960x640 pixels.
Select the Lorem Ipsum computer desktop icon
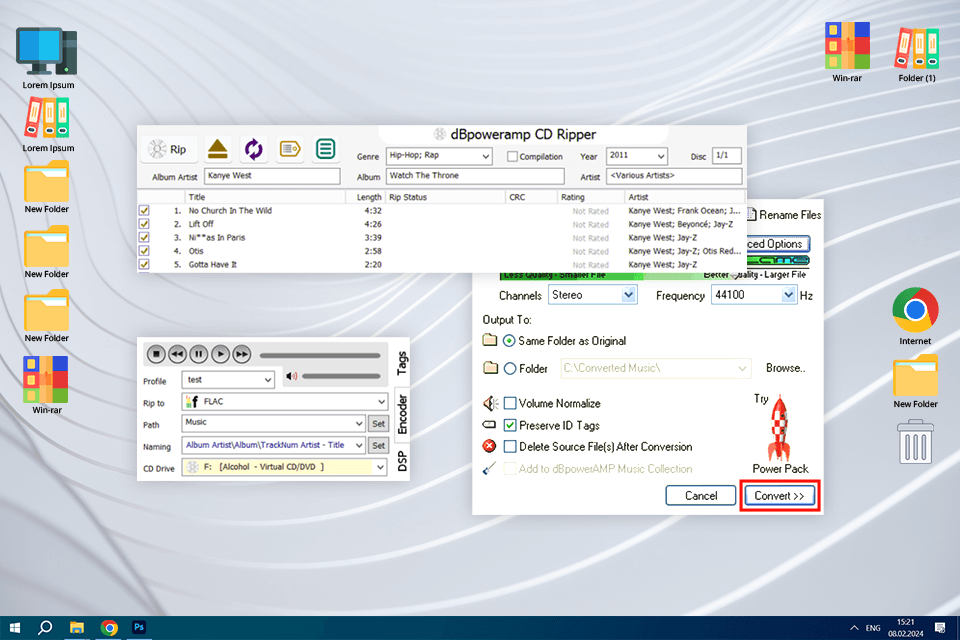coord(48,52)
